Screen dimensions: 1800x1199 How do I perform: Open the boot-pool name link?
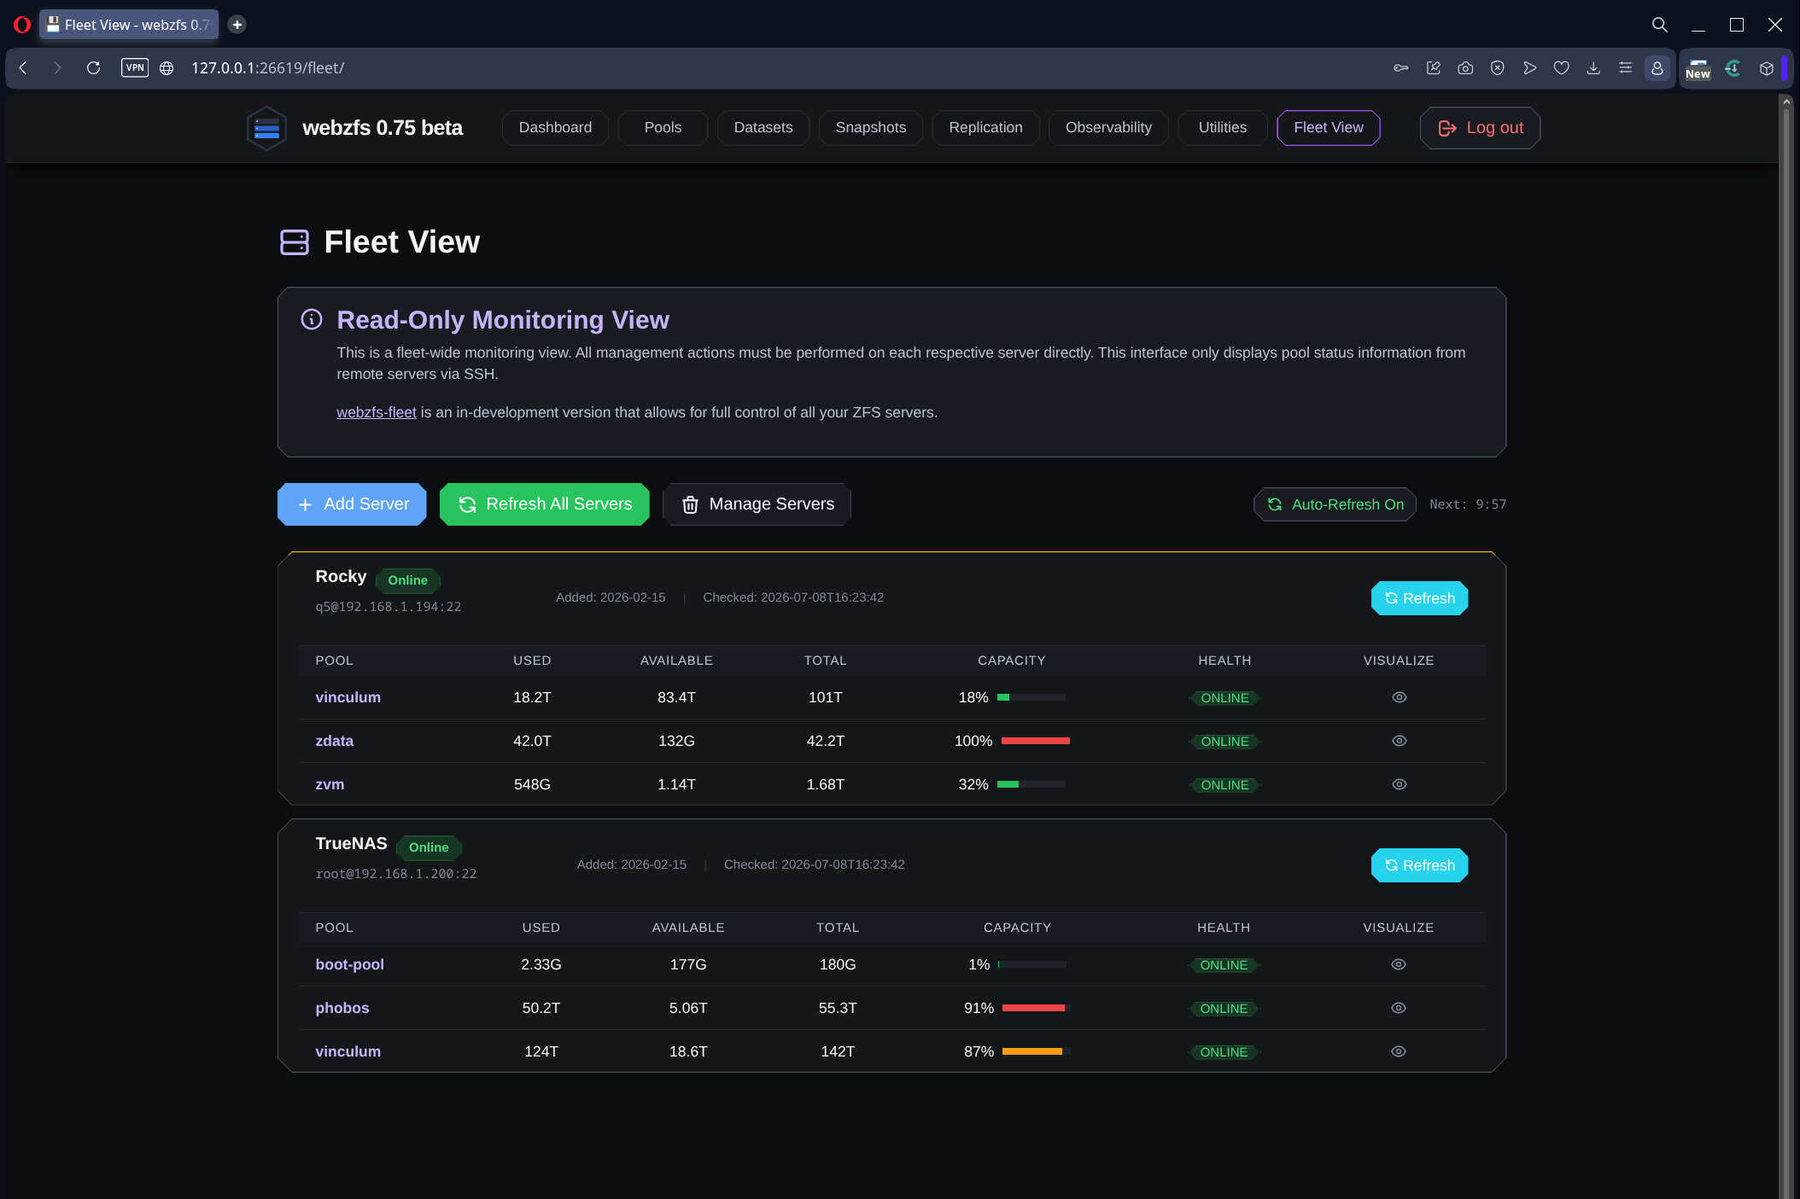tap(350, 964)
